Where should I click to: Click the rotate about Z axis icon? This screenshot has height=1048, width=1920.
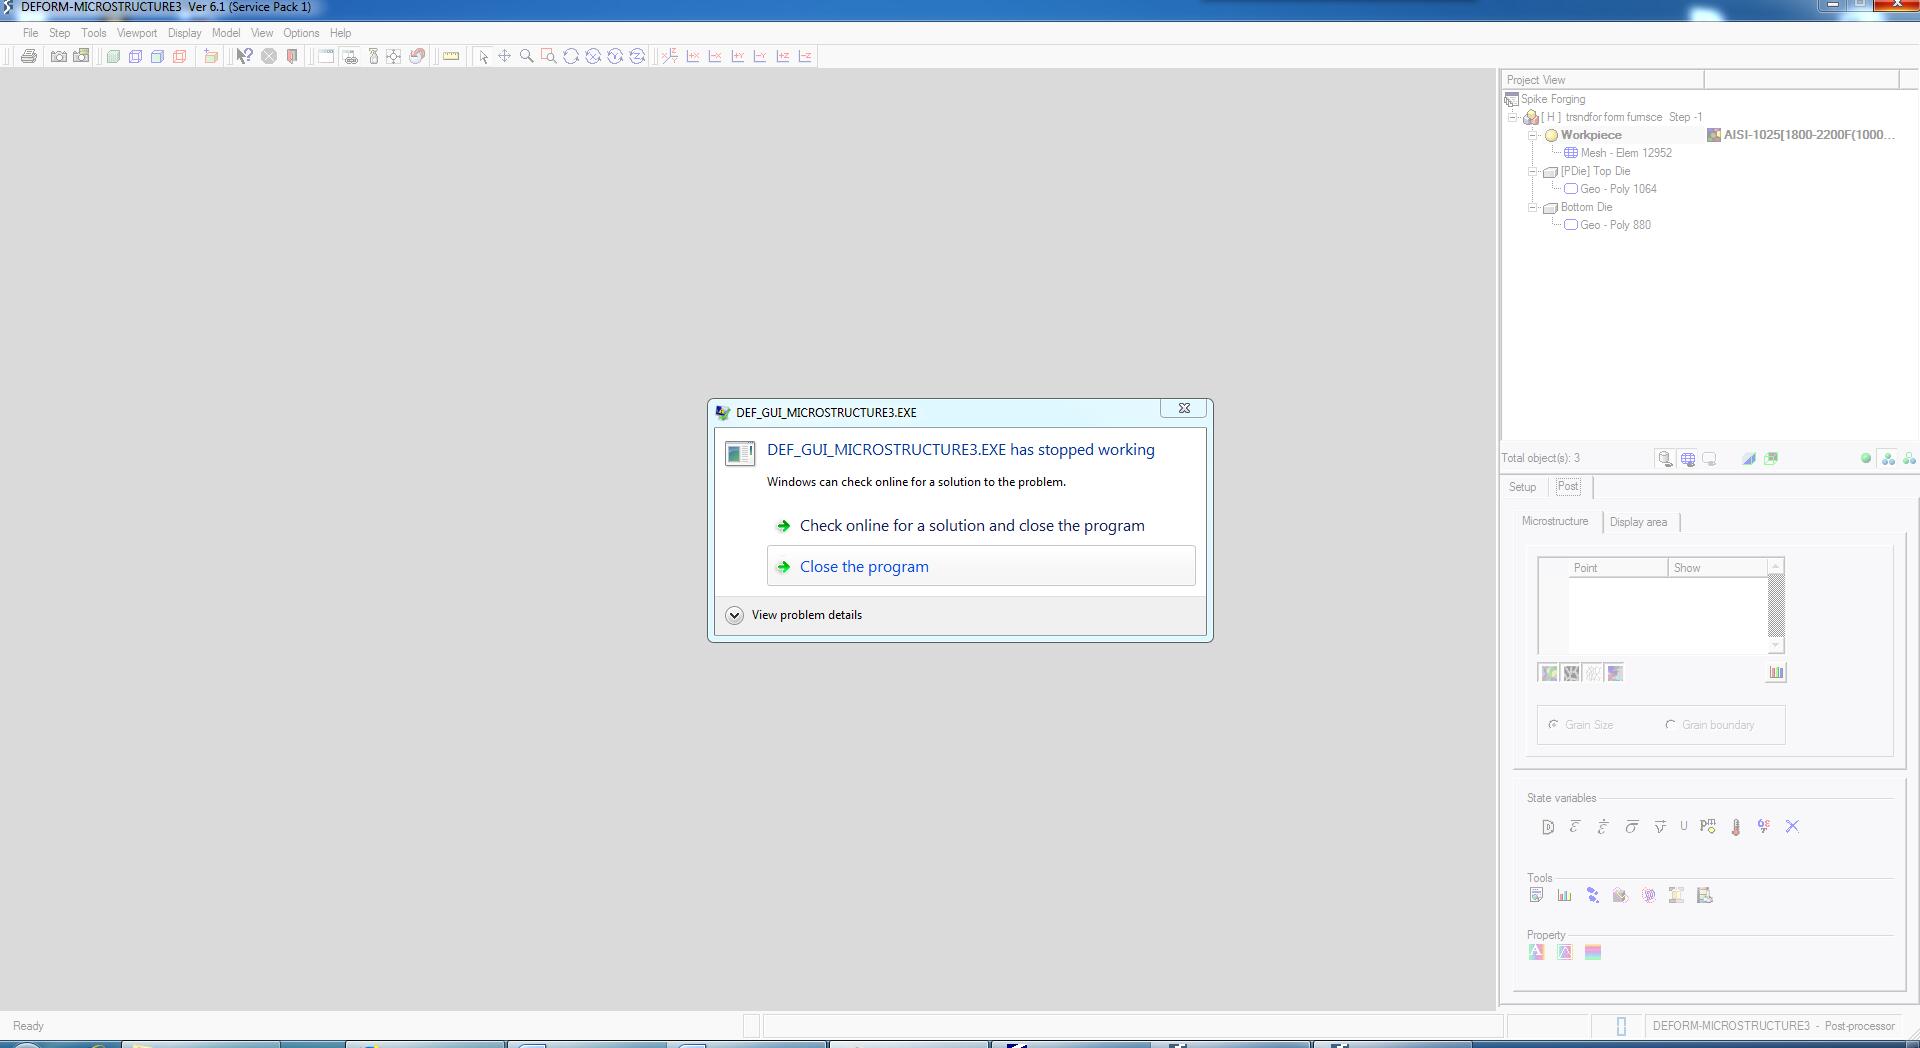tap(637, 57)
